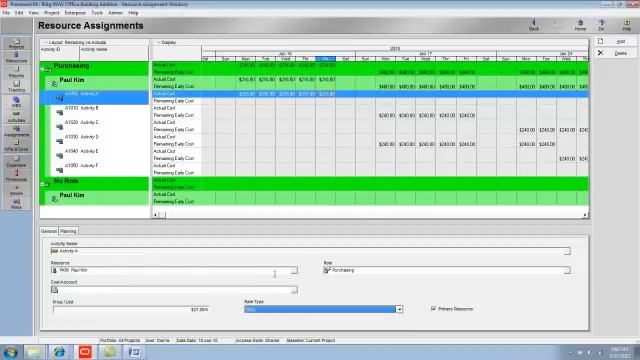Open the Resources view in the sidebar
This screenshot has width=640, height=360.
[x=16, y=58]
